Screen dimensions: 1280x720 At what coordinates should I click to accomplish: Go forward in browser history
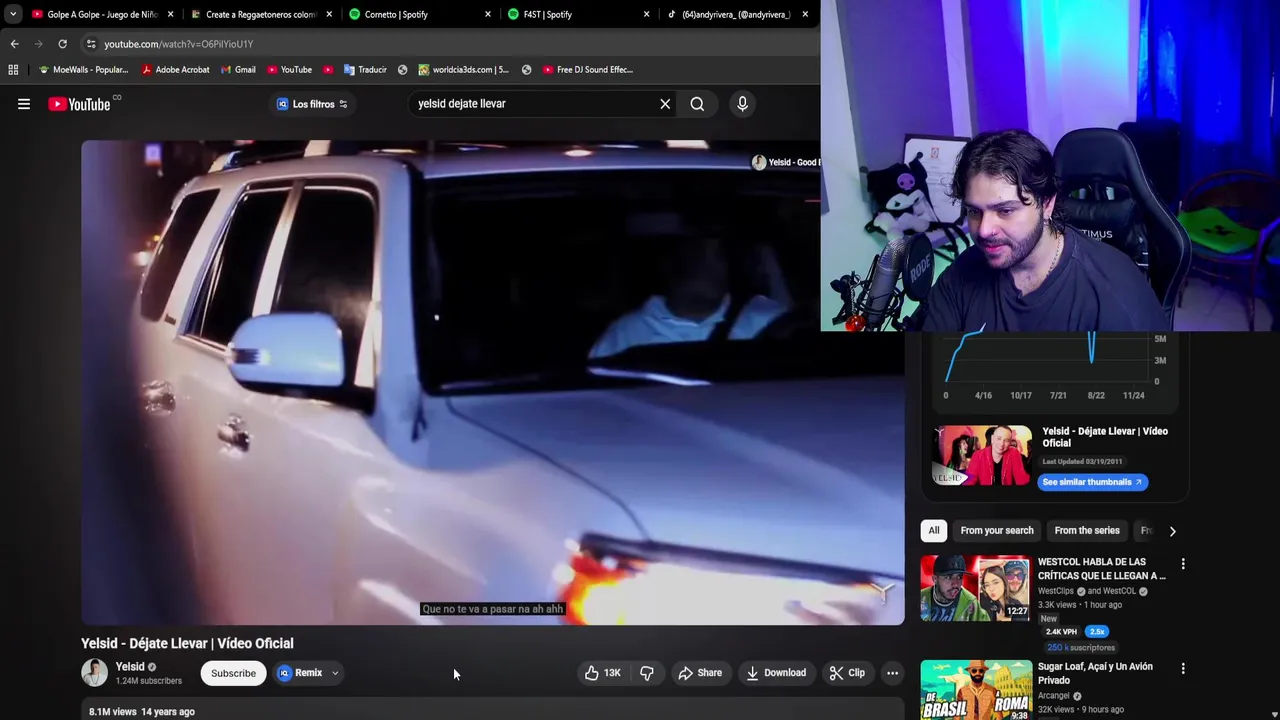tap(38, 44)
